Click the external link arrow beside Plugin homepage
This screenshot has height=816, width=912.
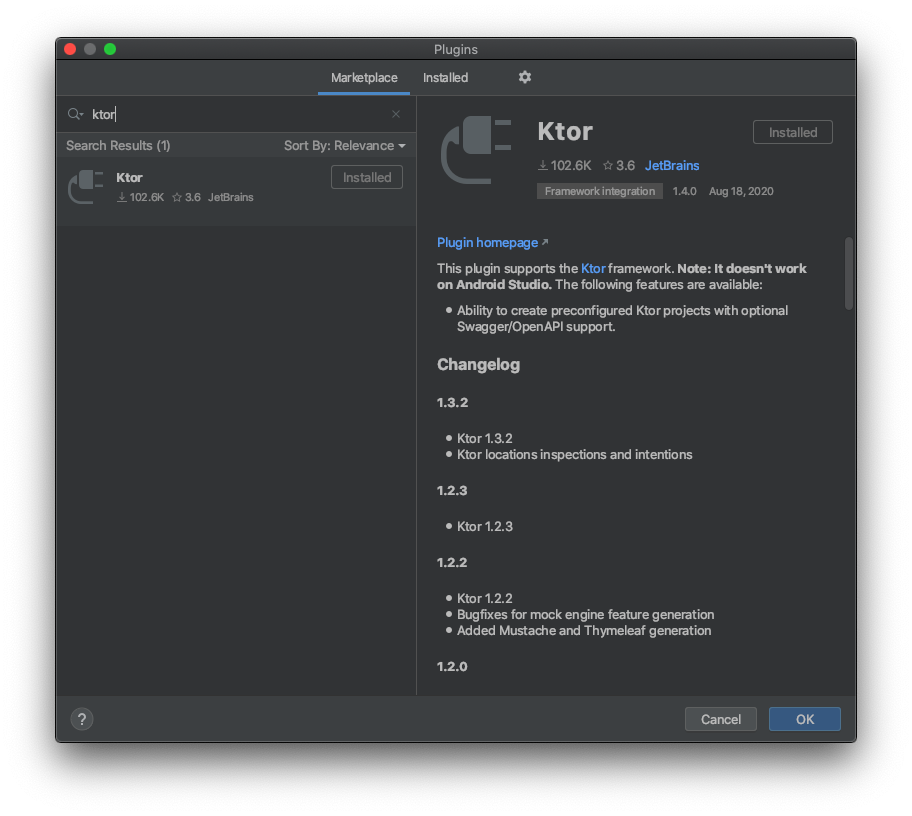pyautogui.click(x=545, y=242)
